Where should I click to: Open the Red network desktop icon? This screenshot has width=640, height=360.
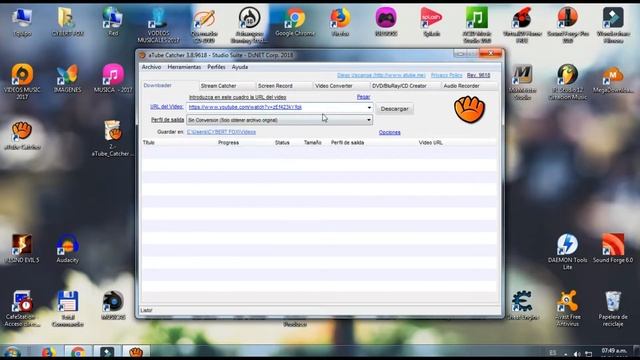[x=113, y=22]
